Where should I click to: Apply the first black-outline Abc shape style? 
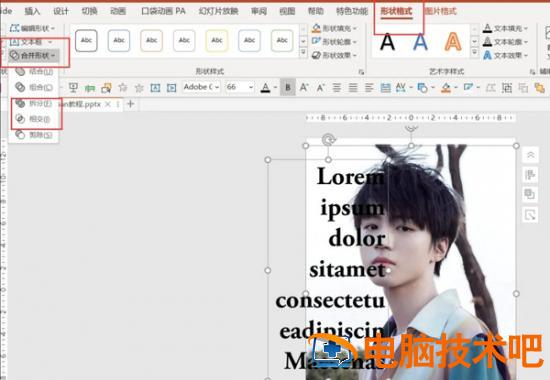[x=86, y=40]
